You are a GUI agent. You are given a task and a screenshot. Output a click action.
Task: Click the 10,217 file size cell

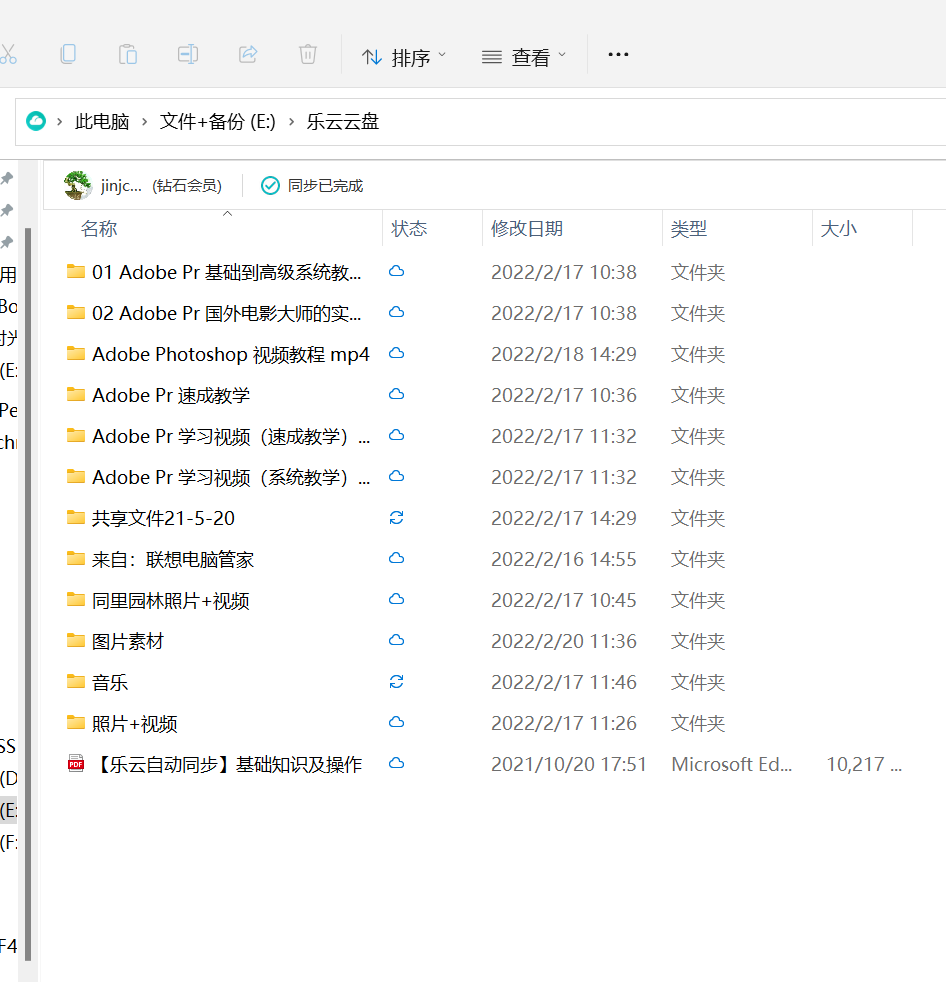pos(864,764)
